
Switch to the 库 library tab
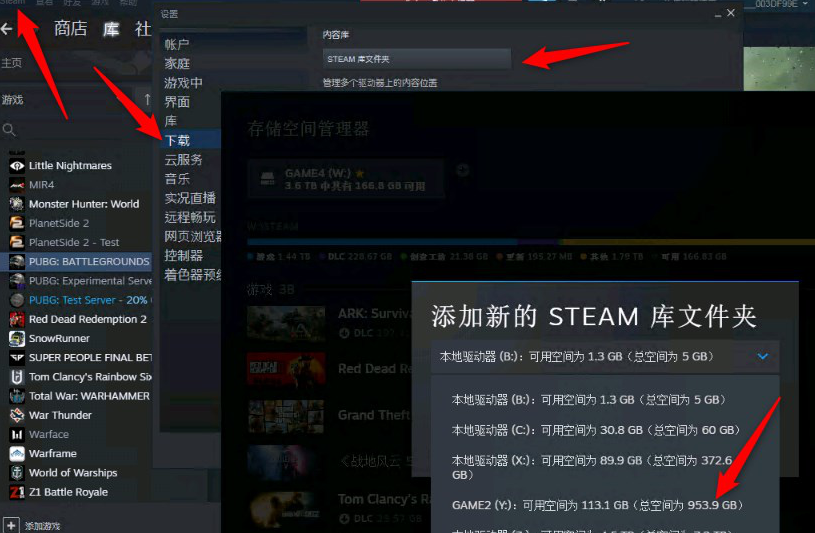(111, 29)
